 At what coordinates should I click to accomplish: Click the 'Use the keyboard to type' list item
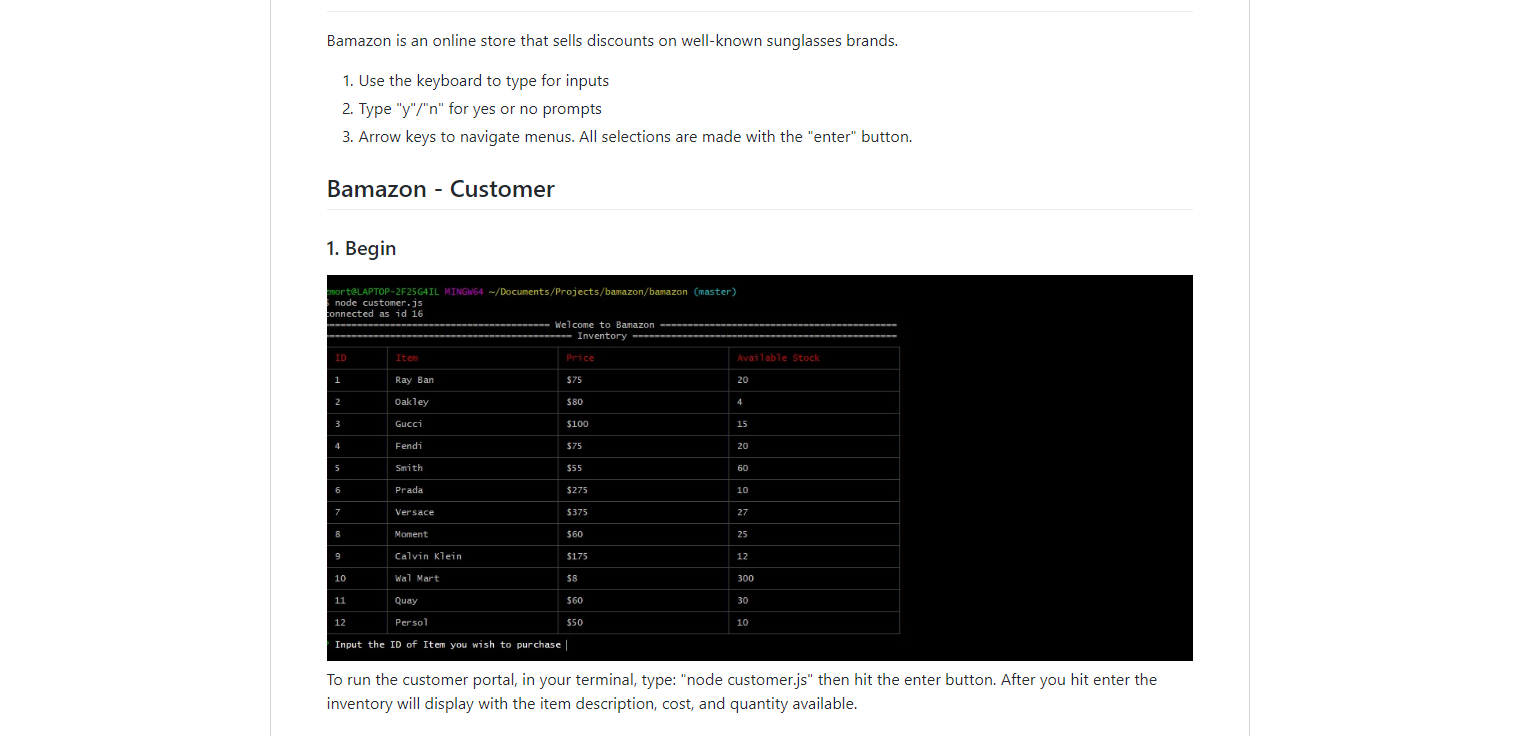point(483,81)
